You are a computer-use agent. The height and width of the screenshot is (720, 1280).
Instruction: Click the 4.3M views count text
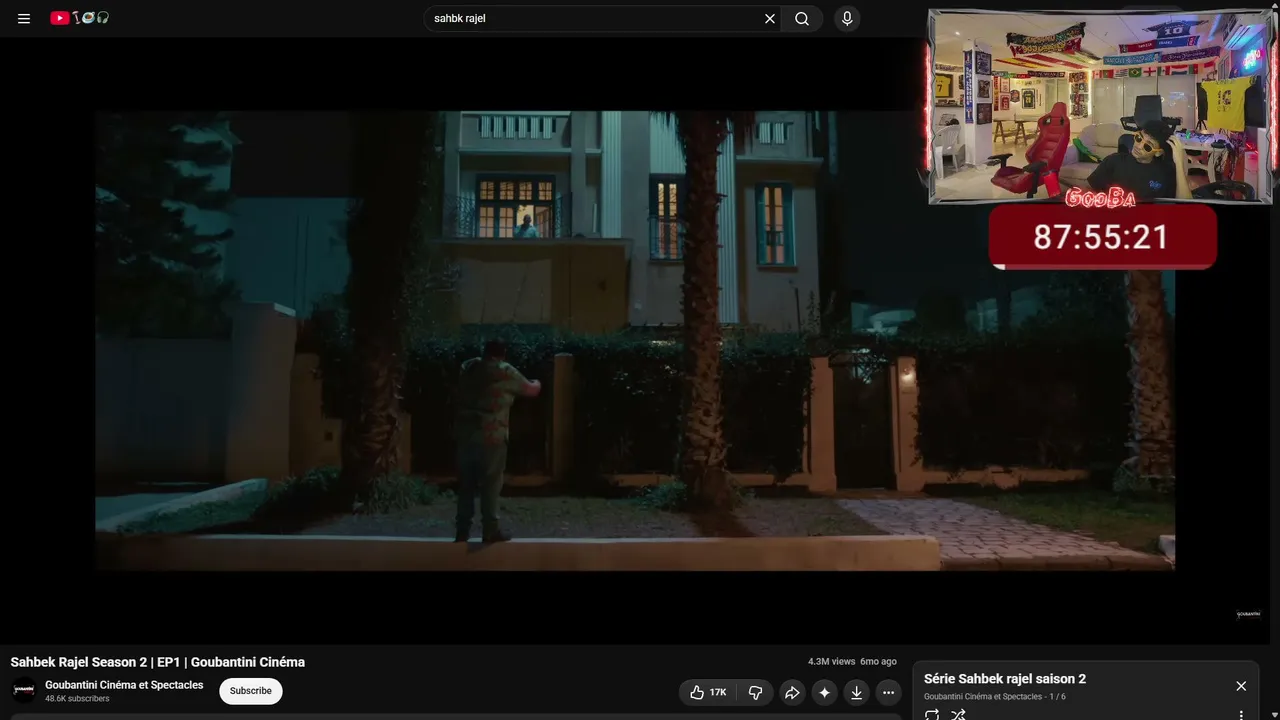click(832, 662)
